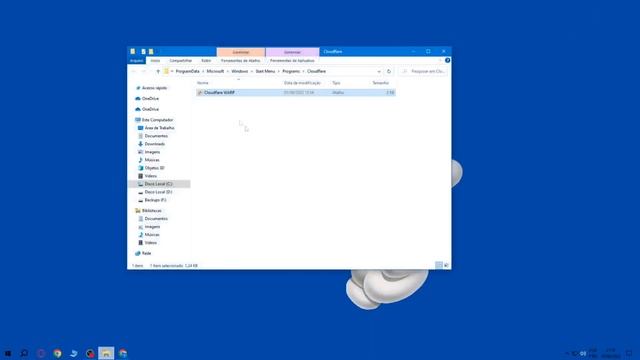This screenshot has height=360, width=640.
Task: Click ProgramData in the address path
Action: (187, 71)
